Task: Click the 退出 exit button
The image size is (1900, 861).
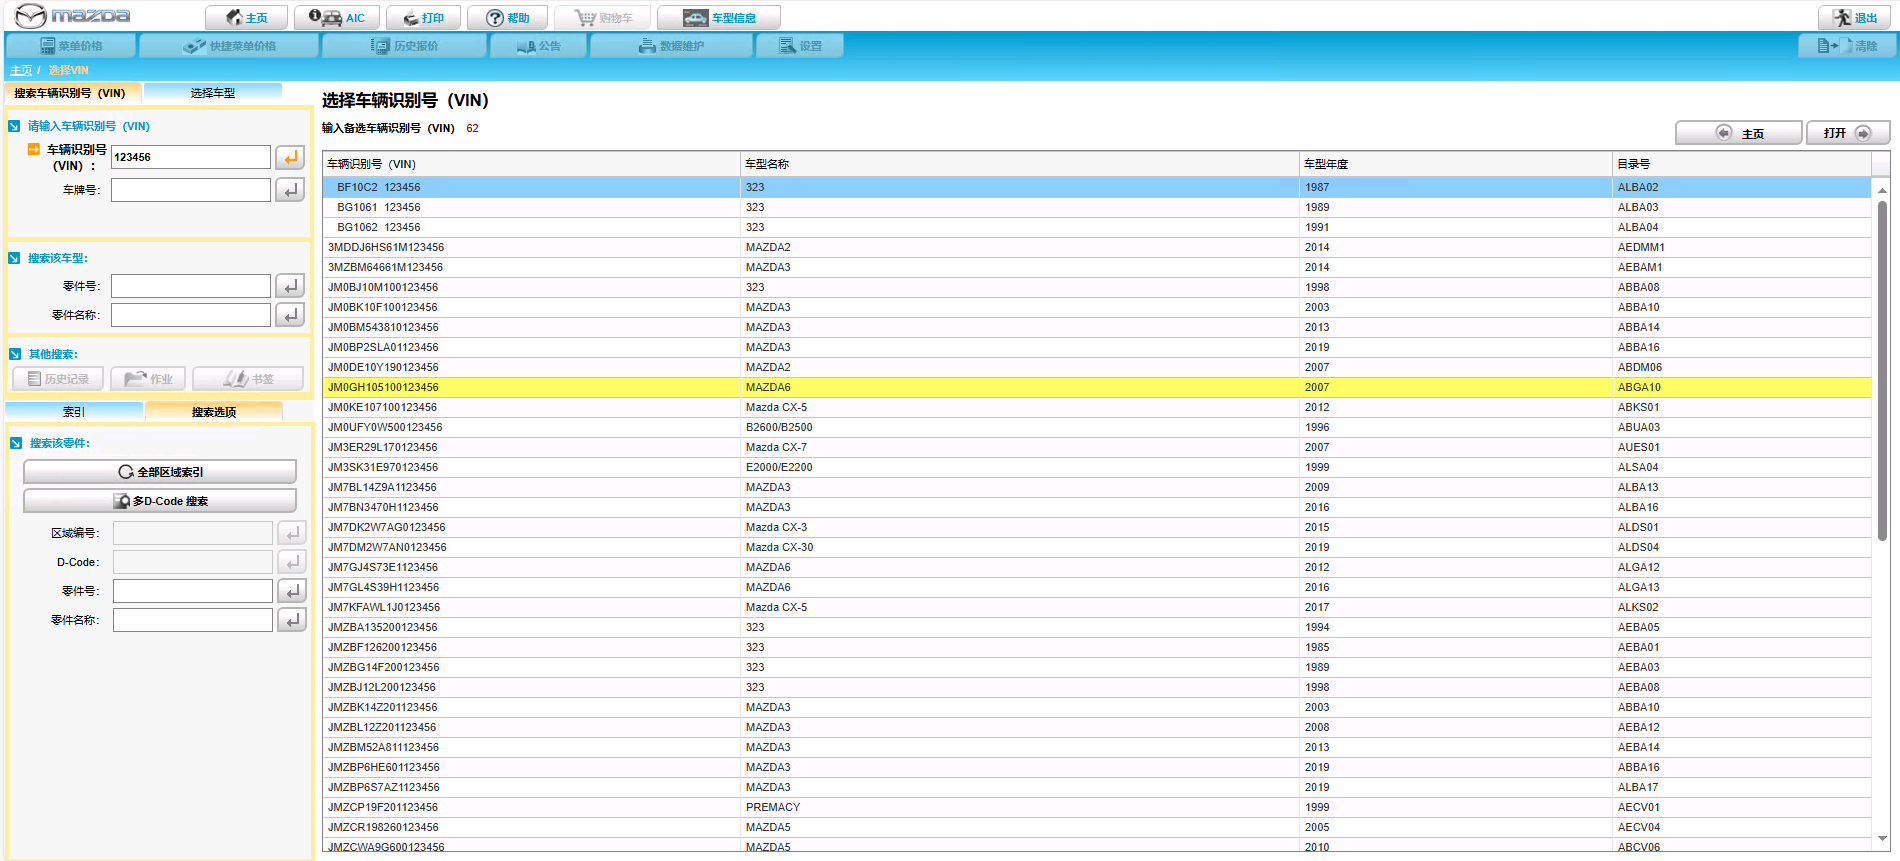Action: (x=1855, y=18)
